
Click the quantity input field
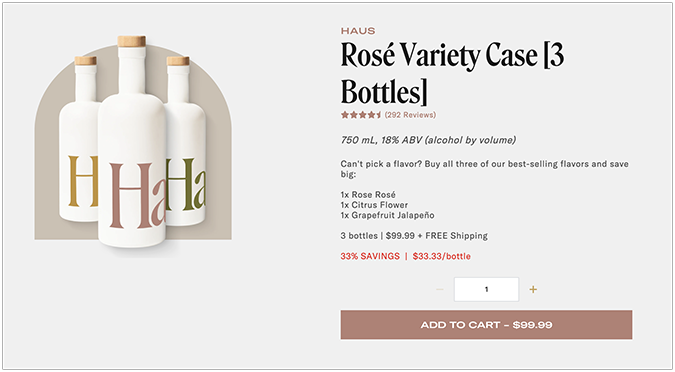coord(486,289)
